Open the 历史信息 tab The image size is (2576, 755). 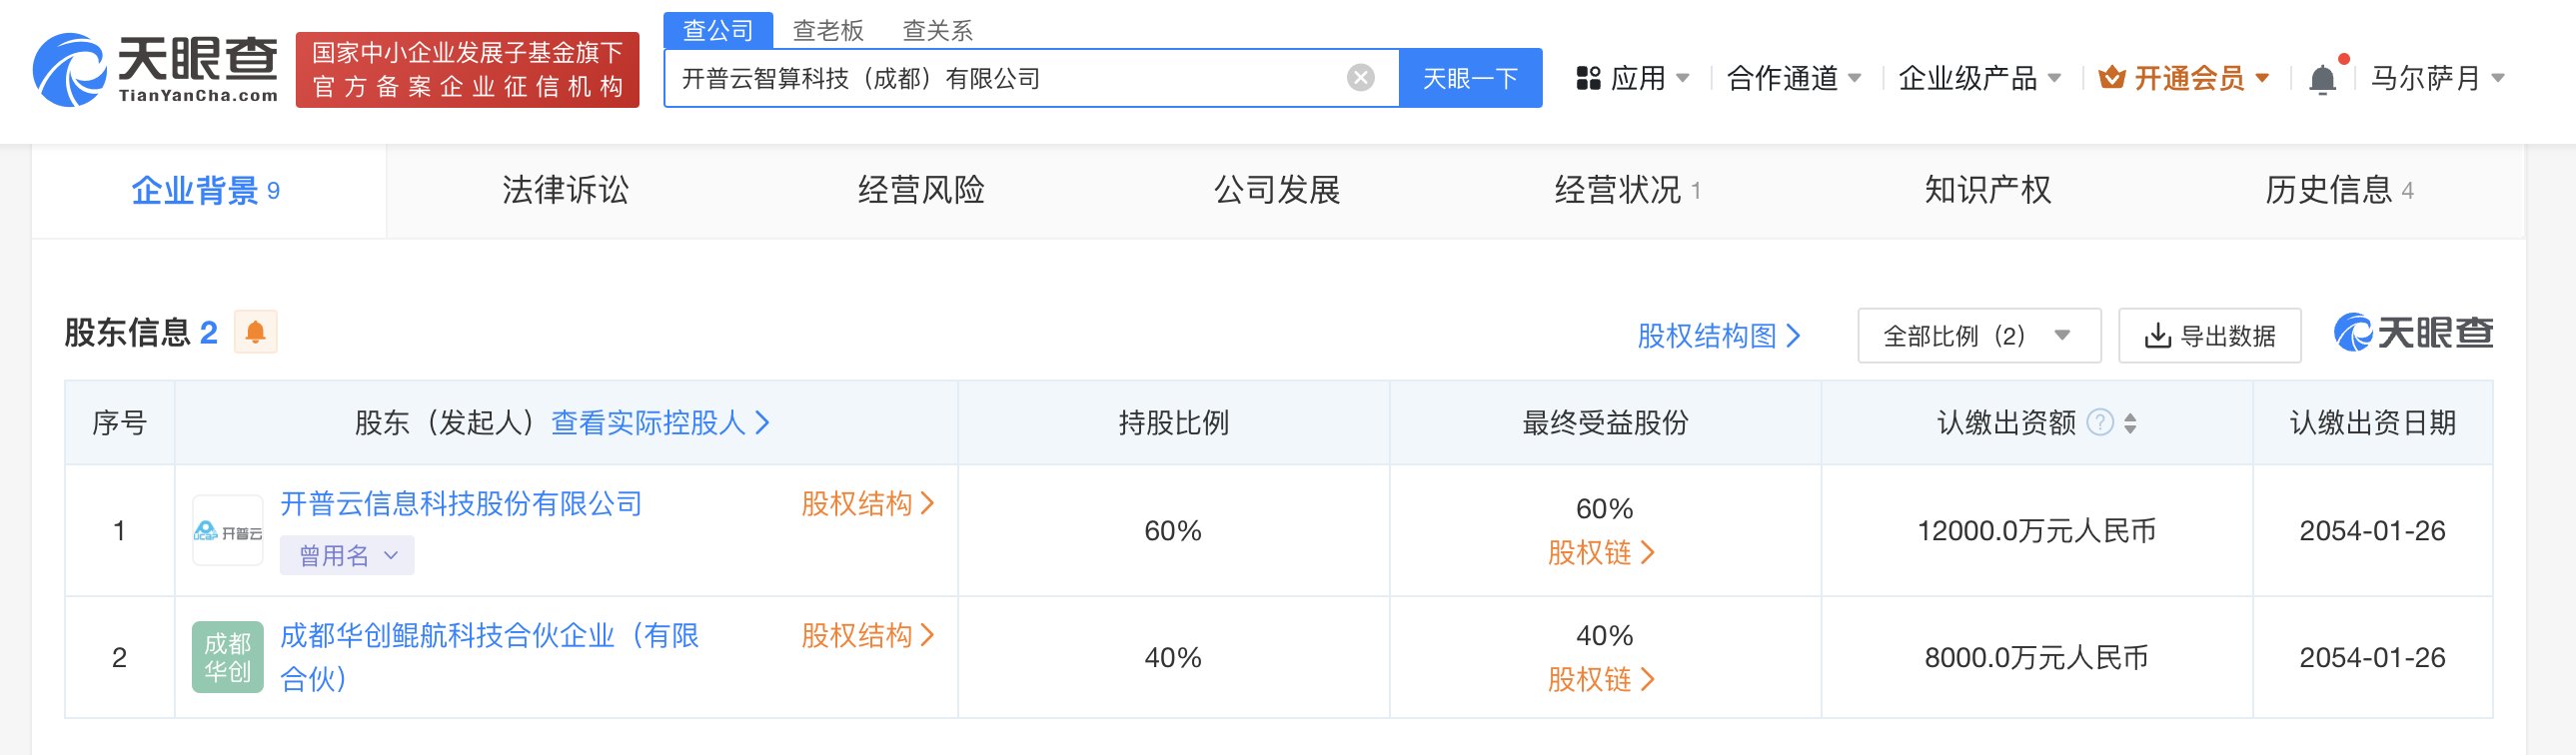point(2339,190)
